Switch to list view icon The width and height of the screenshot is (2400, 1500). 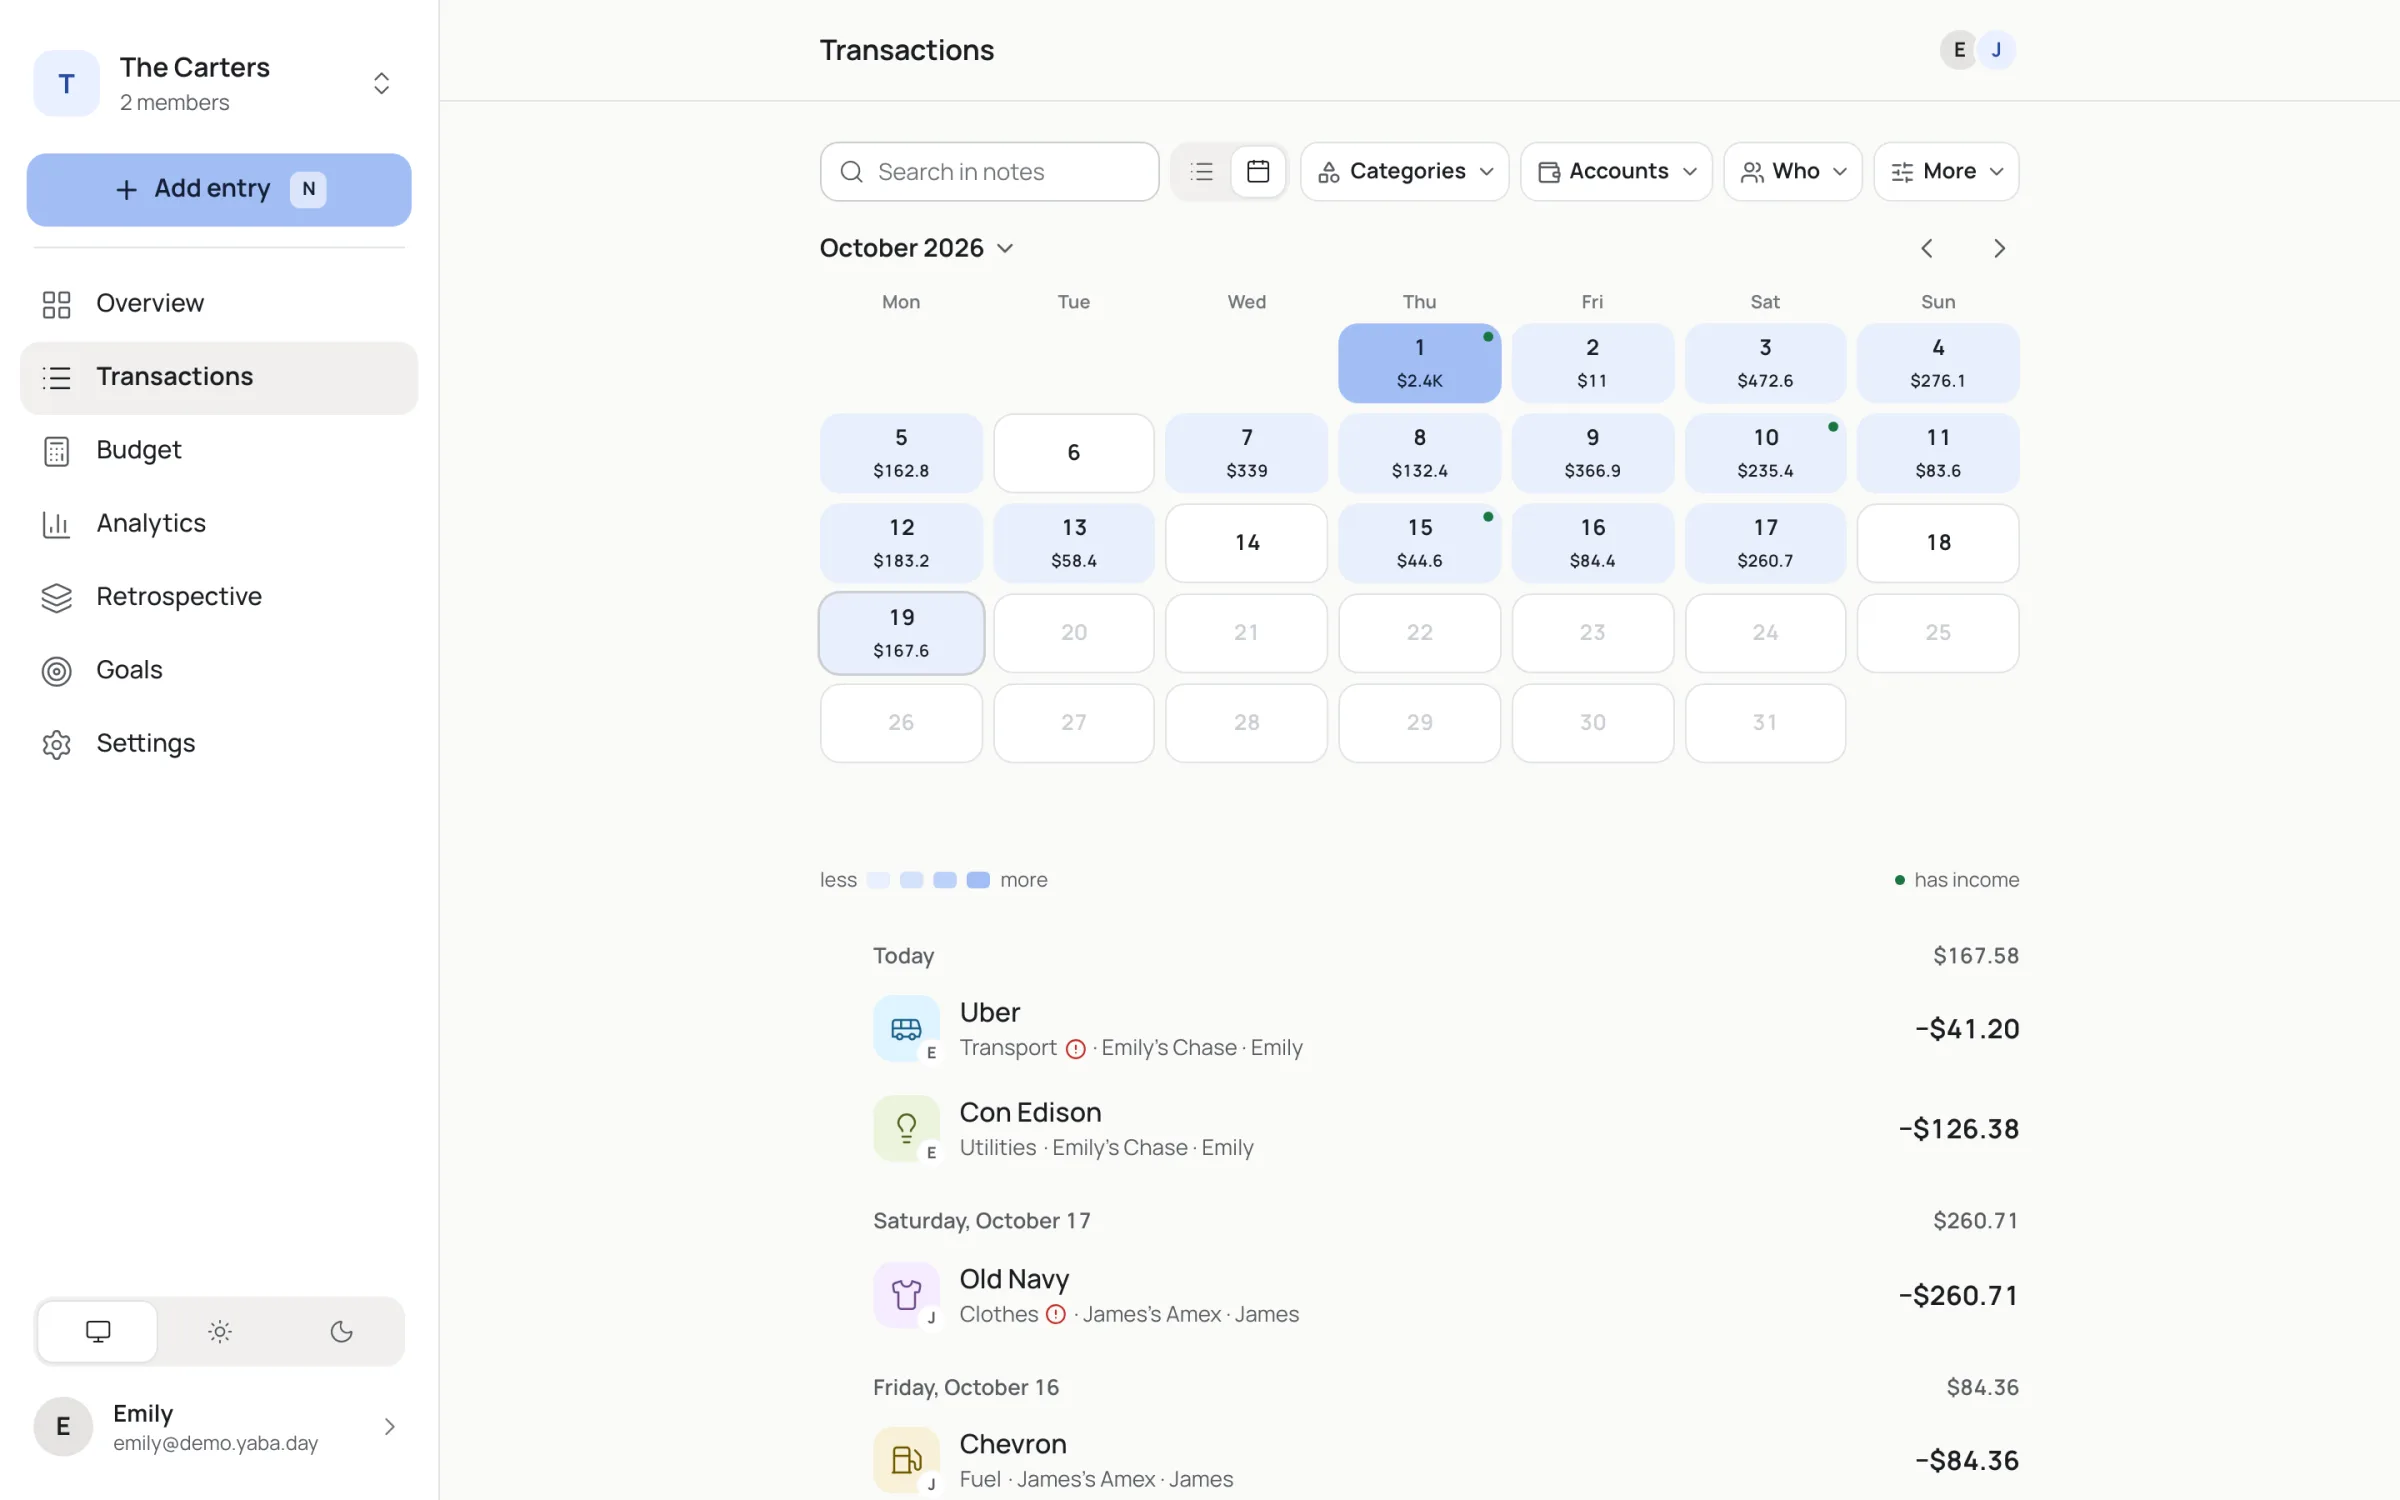tap(1202, 172)
